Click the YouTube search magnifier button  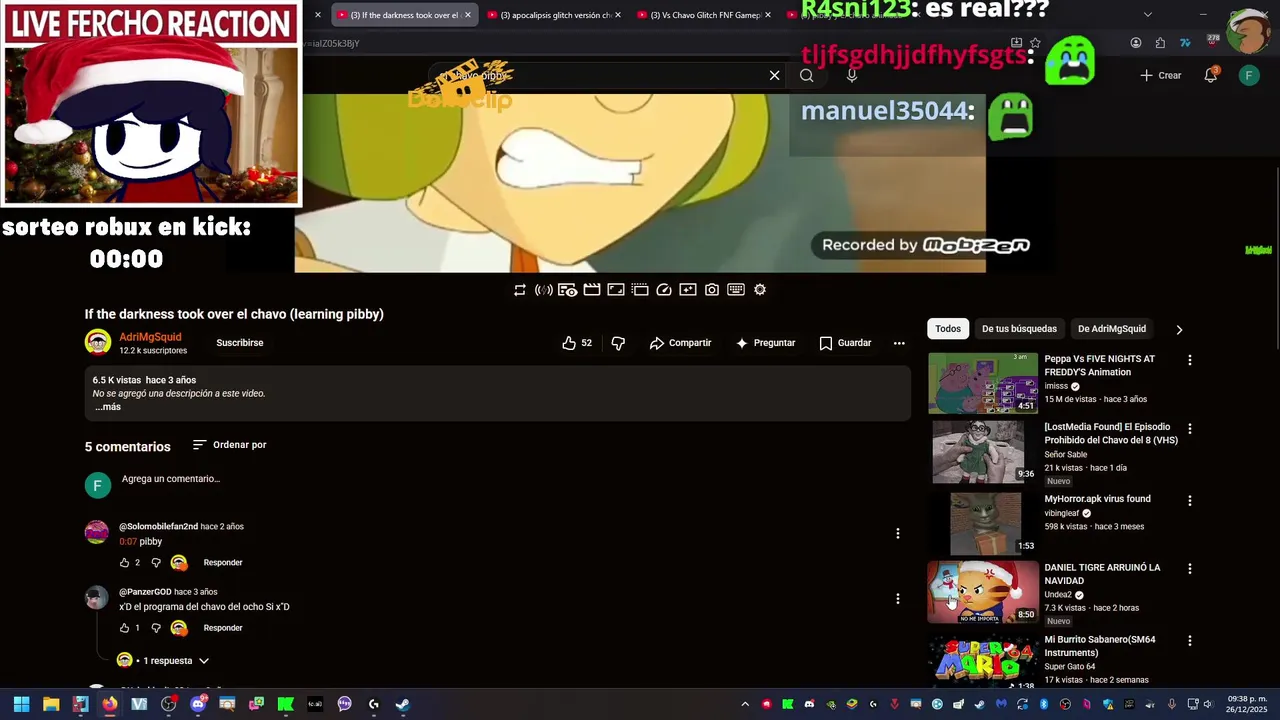(807, 75)
